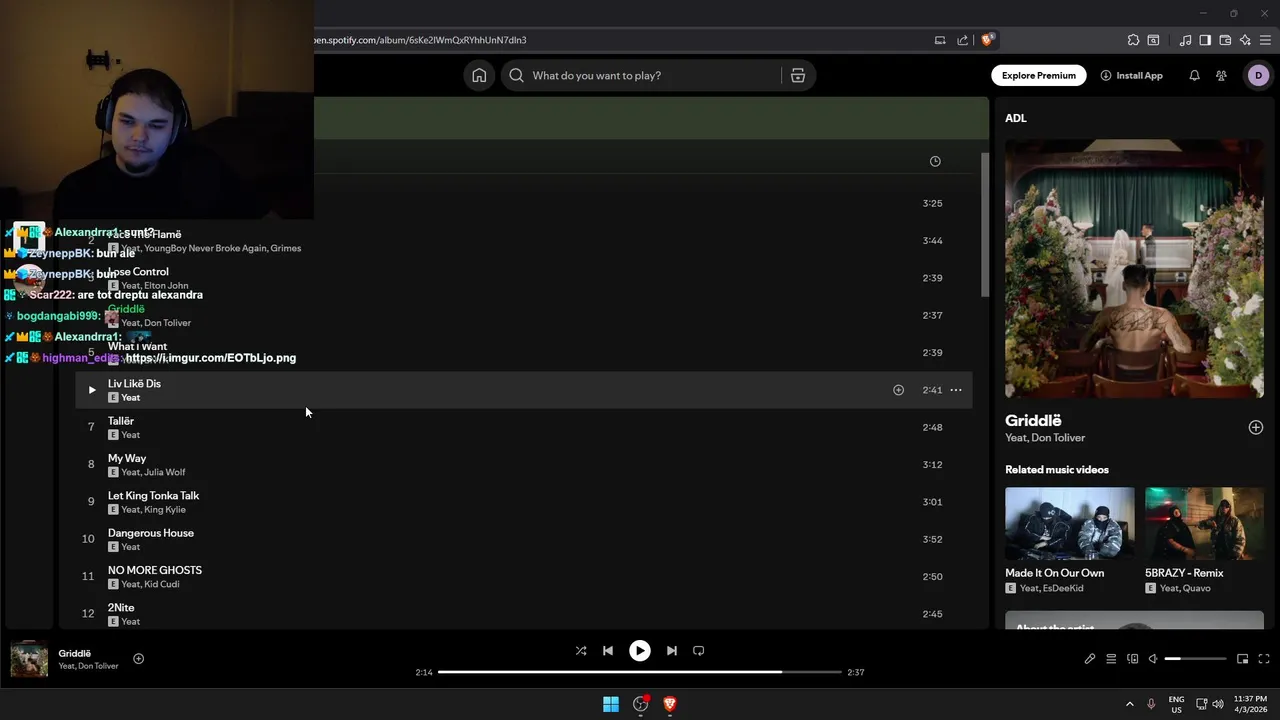Click now playing cover art in player bar
This screenshot has height=720, width=1280.
pyautogui.click(x=29, y=659)
